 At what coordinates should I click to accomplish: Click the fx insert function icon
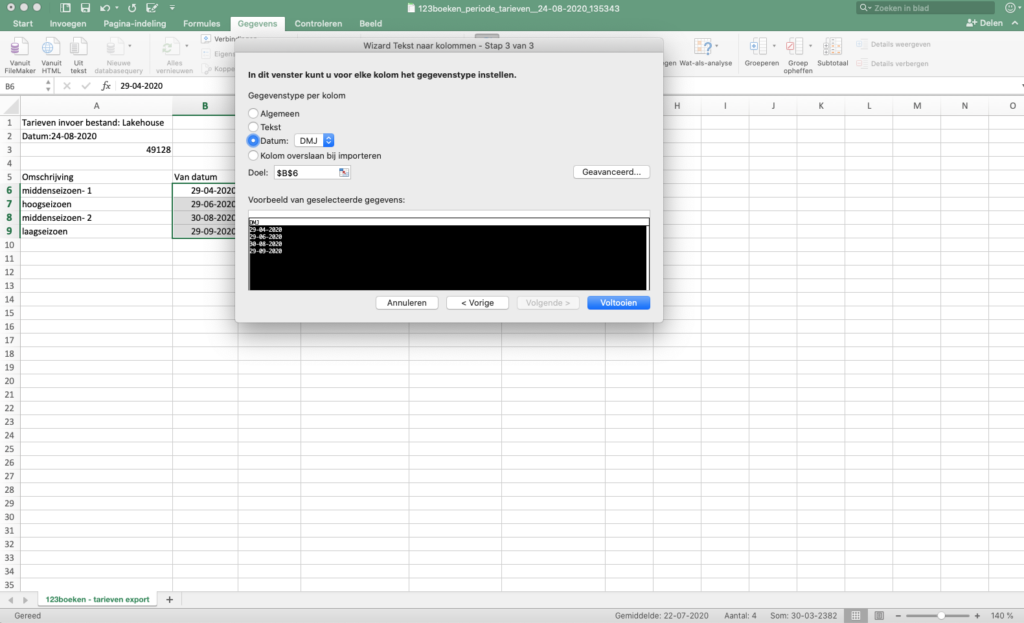pos(106,86)
